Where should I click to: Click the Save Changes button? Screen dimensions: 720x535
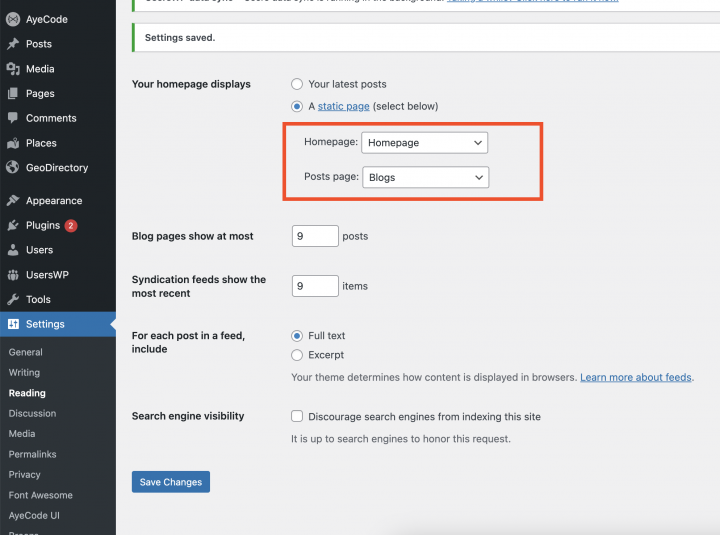[171, 482]
